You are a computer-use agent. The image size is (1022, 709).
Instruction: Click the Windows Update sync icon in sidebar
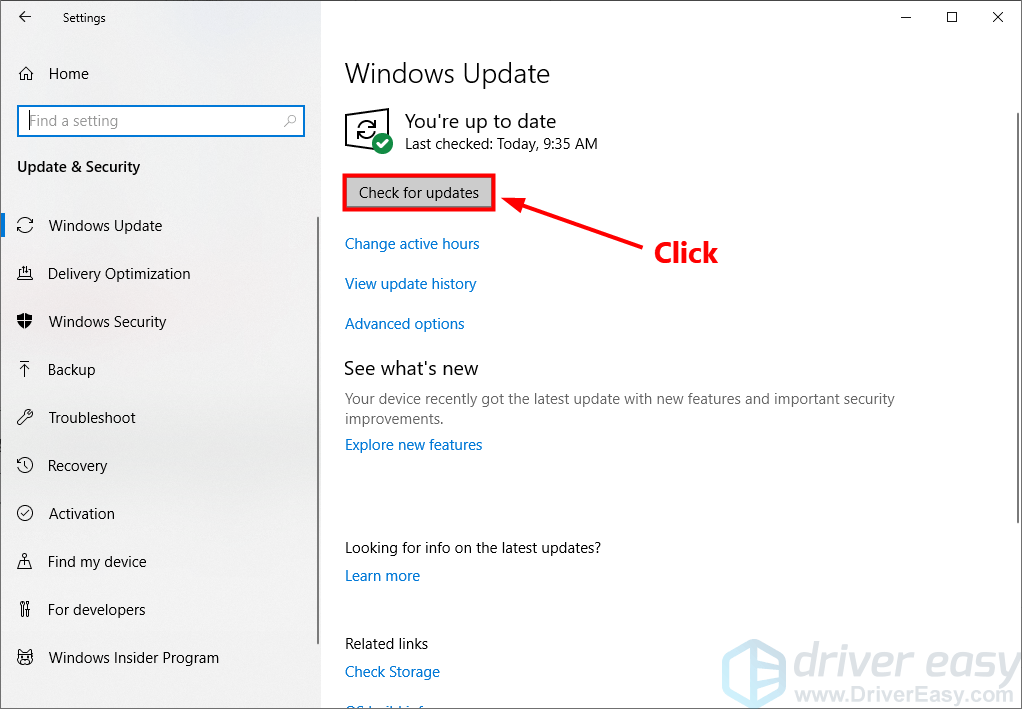point(25,225)
